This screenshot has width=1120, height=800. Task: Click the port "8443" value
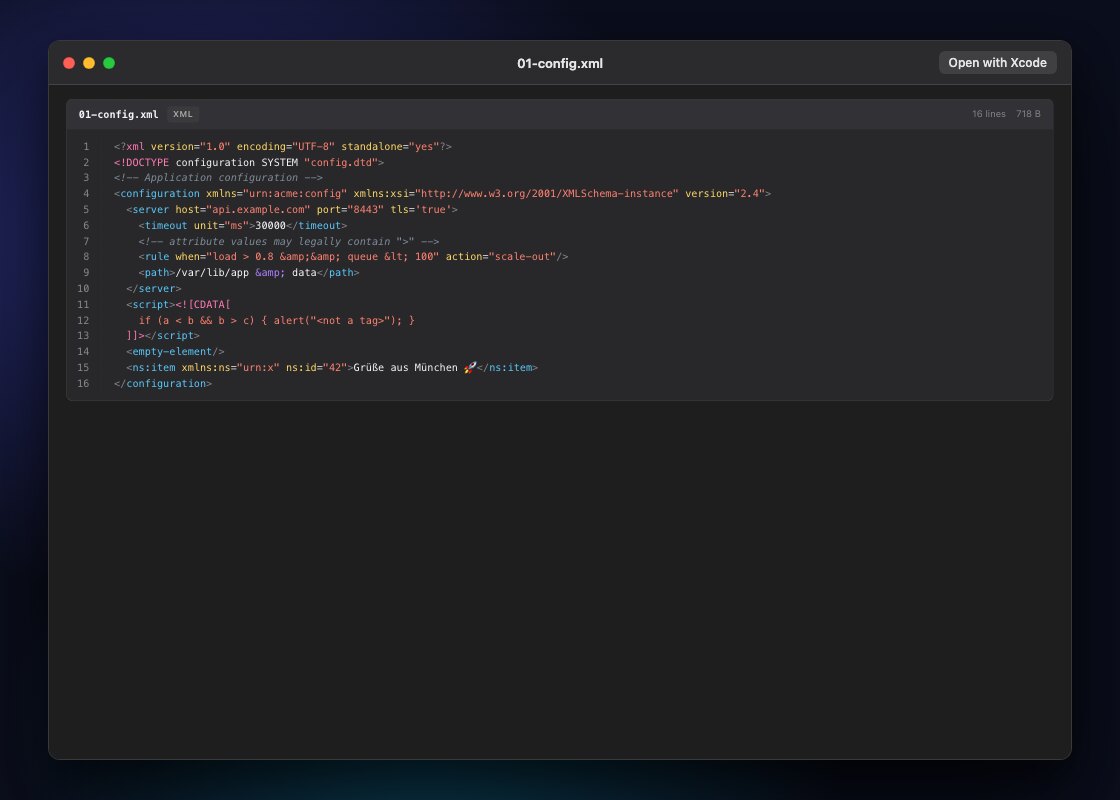point(366,209)
